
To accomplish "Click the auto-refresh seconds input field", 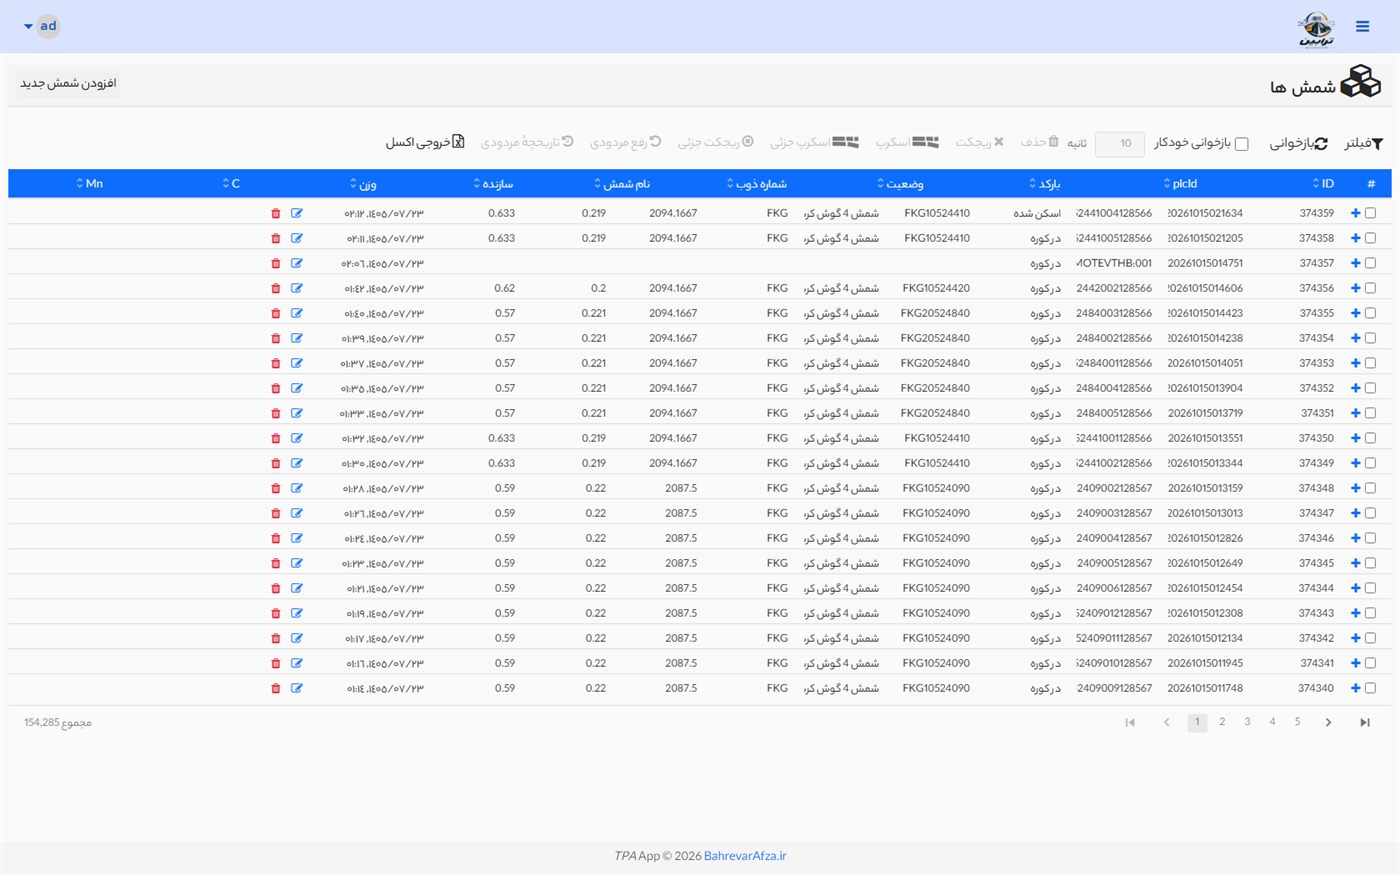I will 1120,144.
